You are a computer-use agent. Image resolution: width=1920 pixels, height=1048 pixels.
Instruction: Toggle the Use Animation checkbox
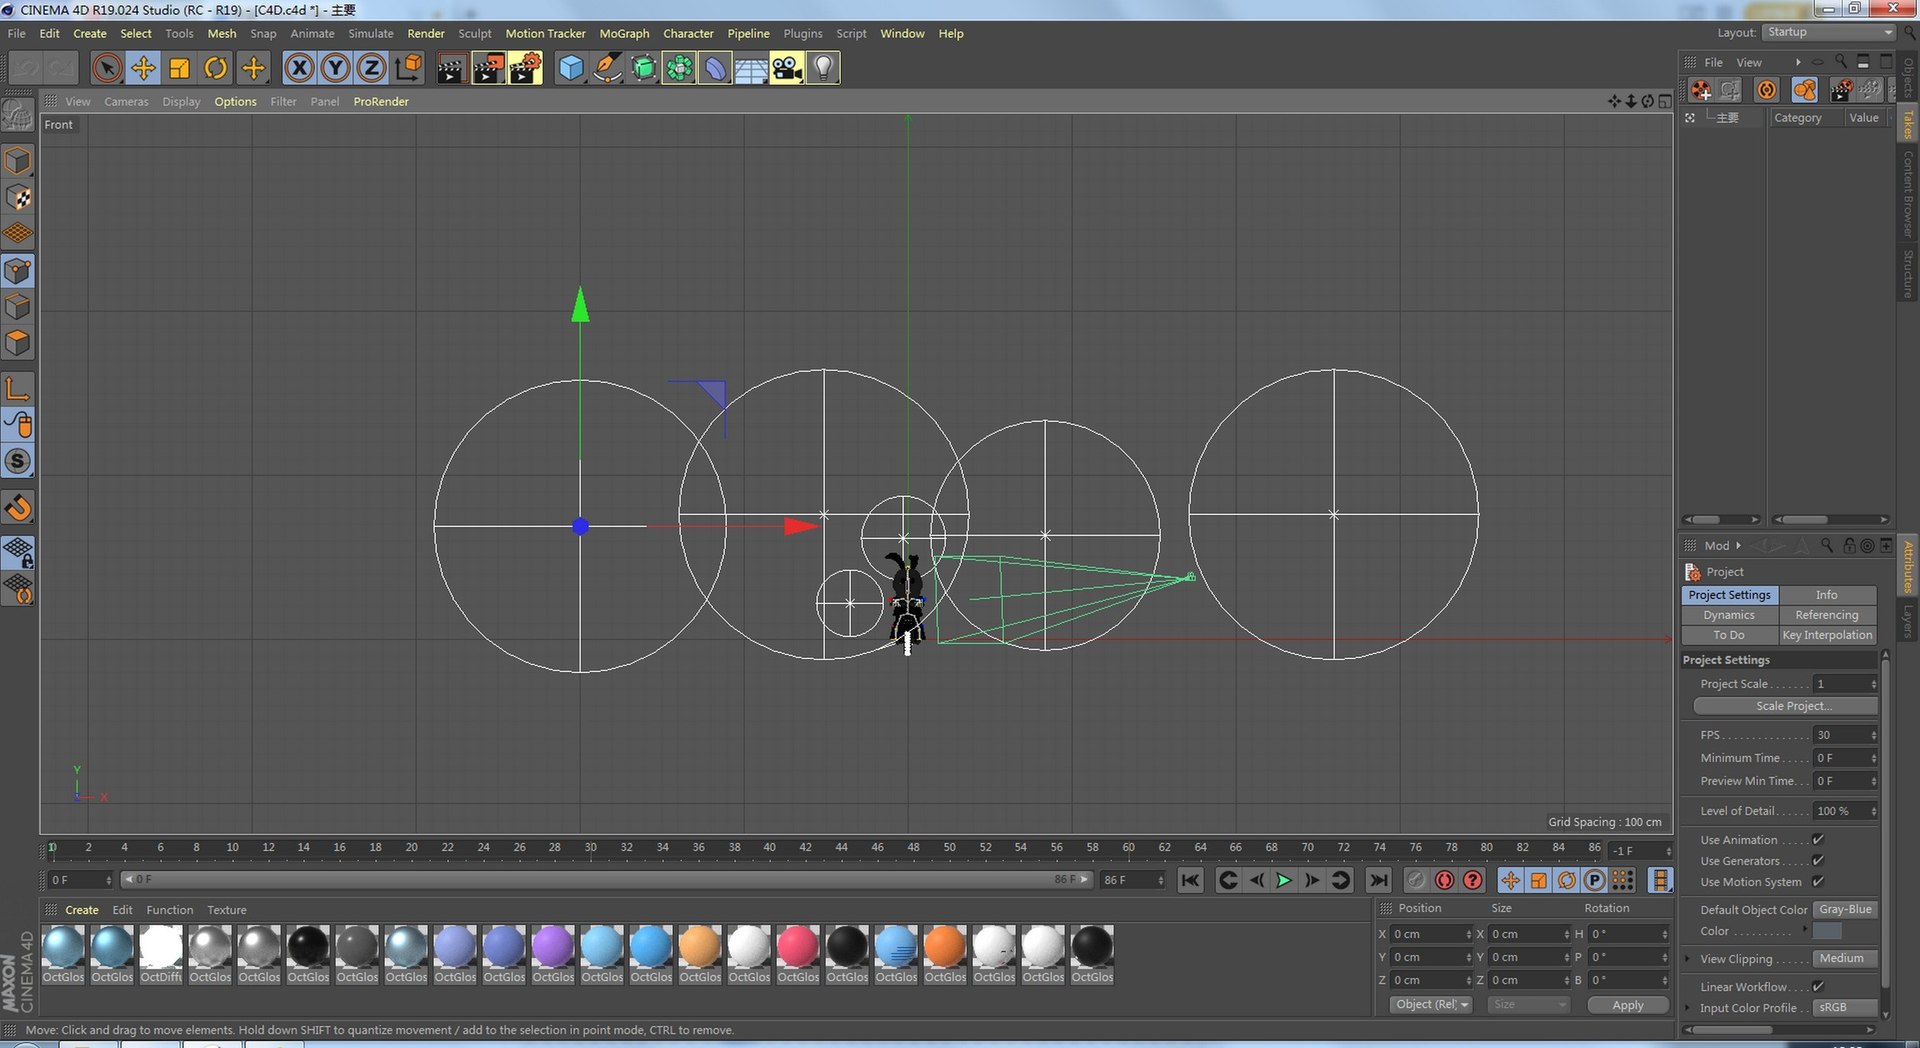click(x=1818, y=840)
